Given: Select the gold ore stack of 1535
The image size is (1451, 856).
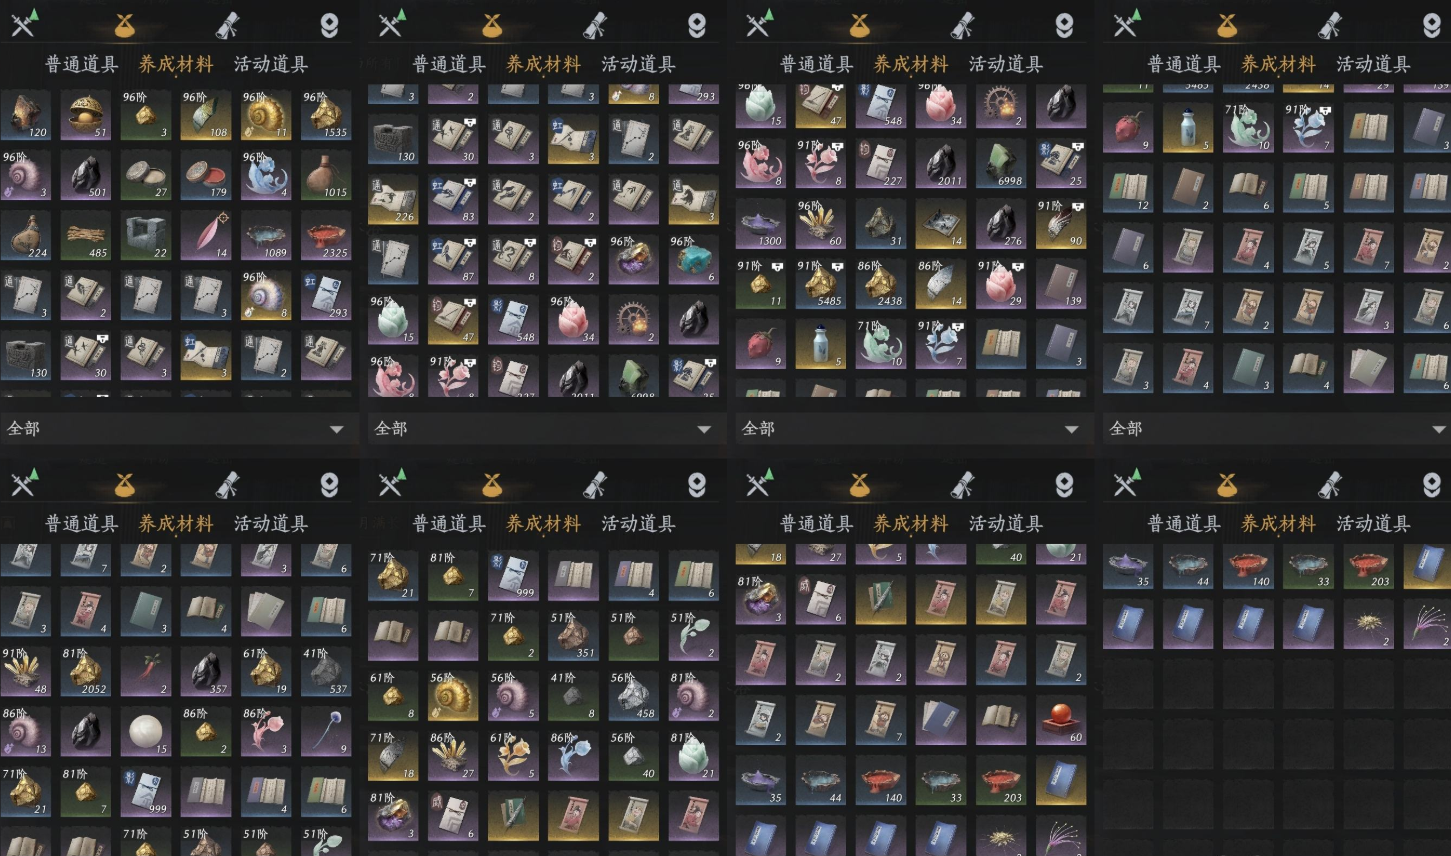Looking at the screenshot, I should [x=326, y=115].
